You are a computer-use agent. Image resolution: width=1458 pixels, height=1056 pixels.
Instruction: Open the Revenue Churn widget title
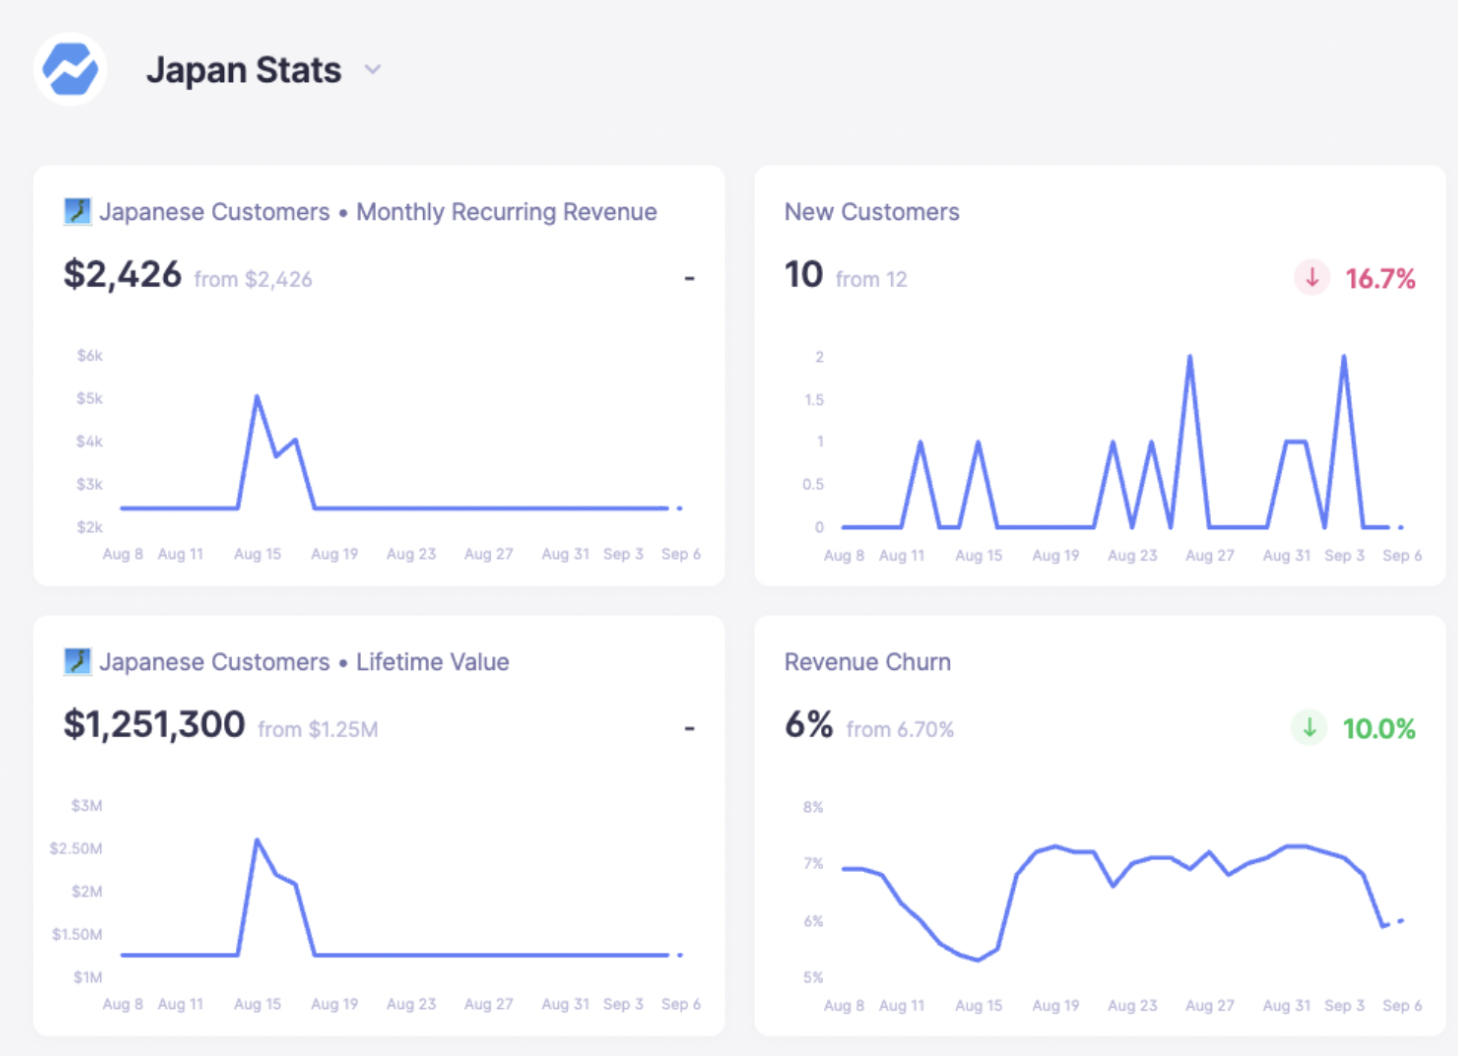point(867,662)
